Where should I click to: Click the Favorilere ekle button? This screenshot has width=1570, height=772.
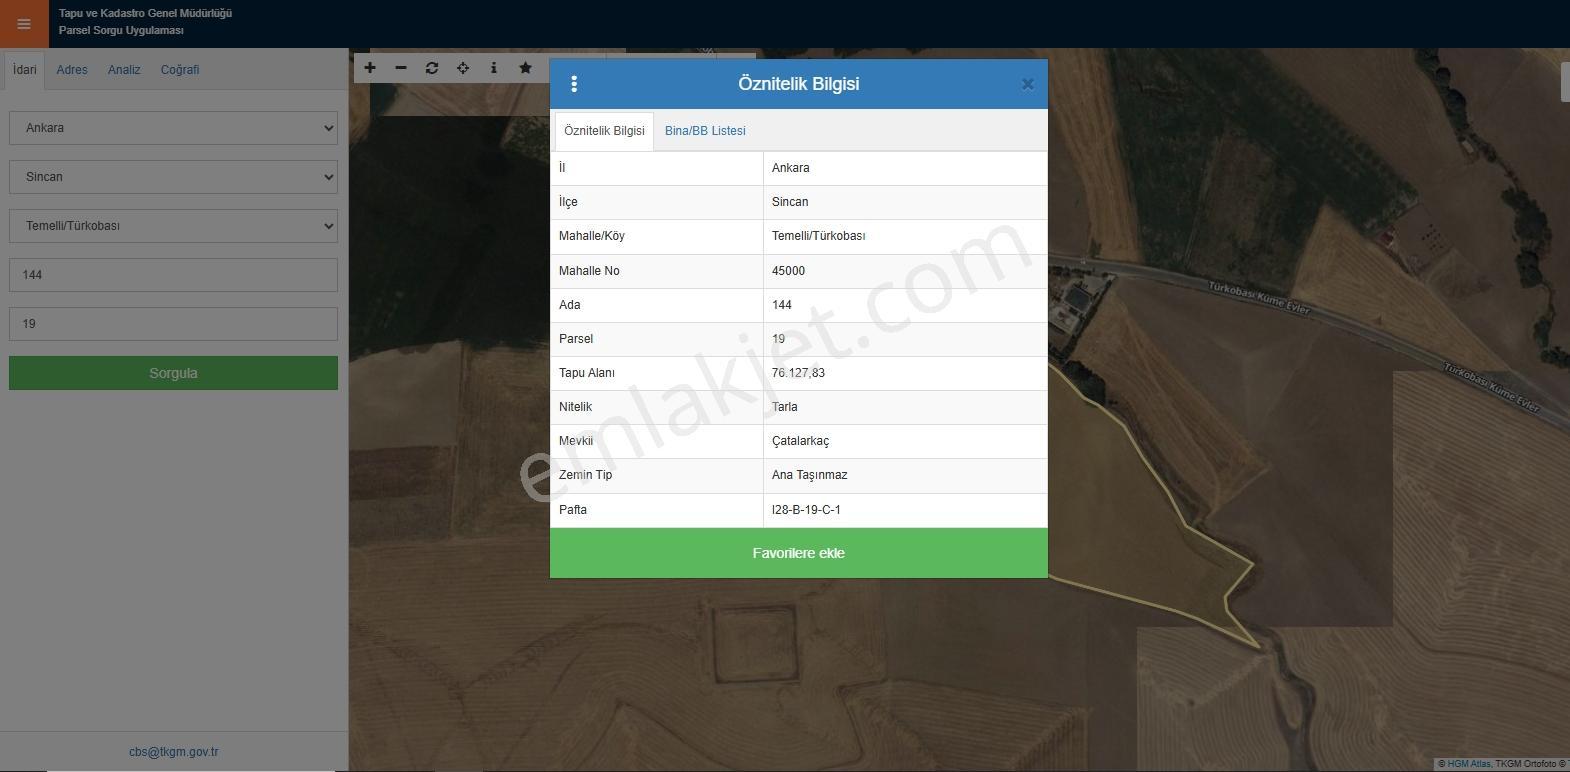coord(799,553)
